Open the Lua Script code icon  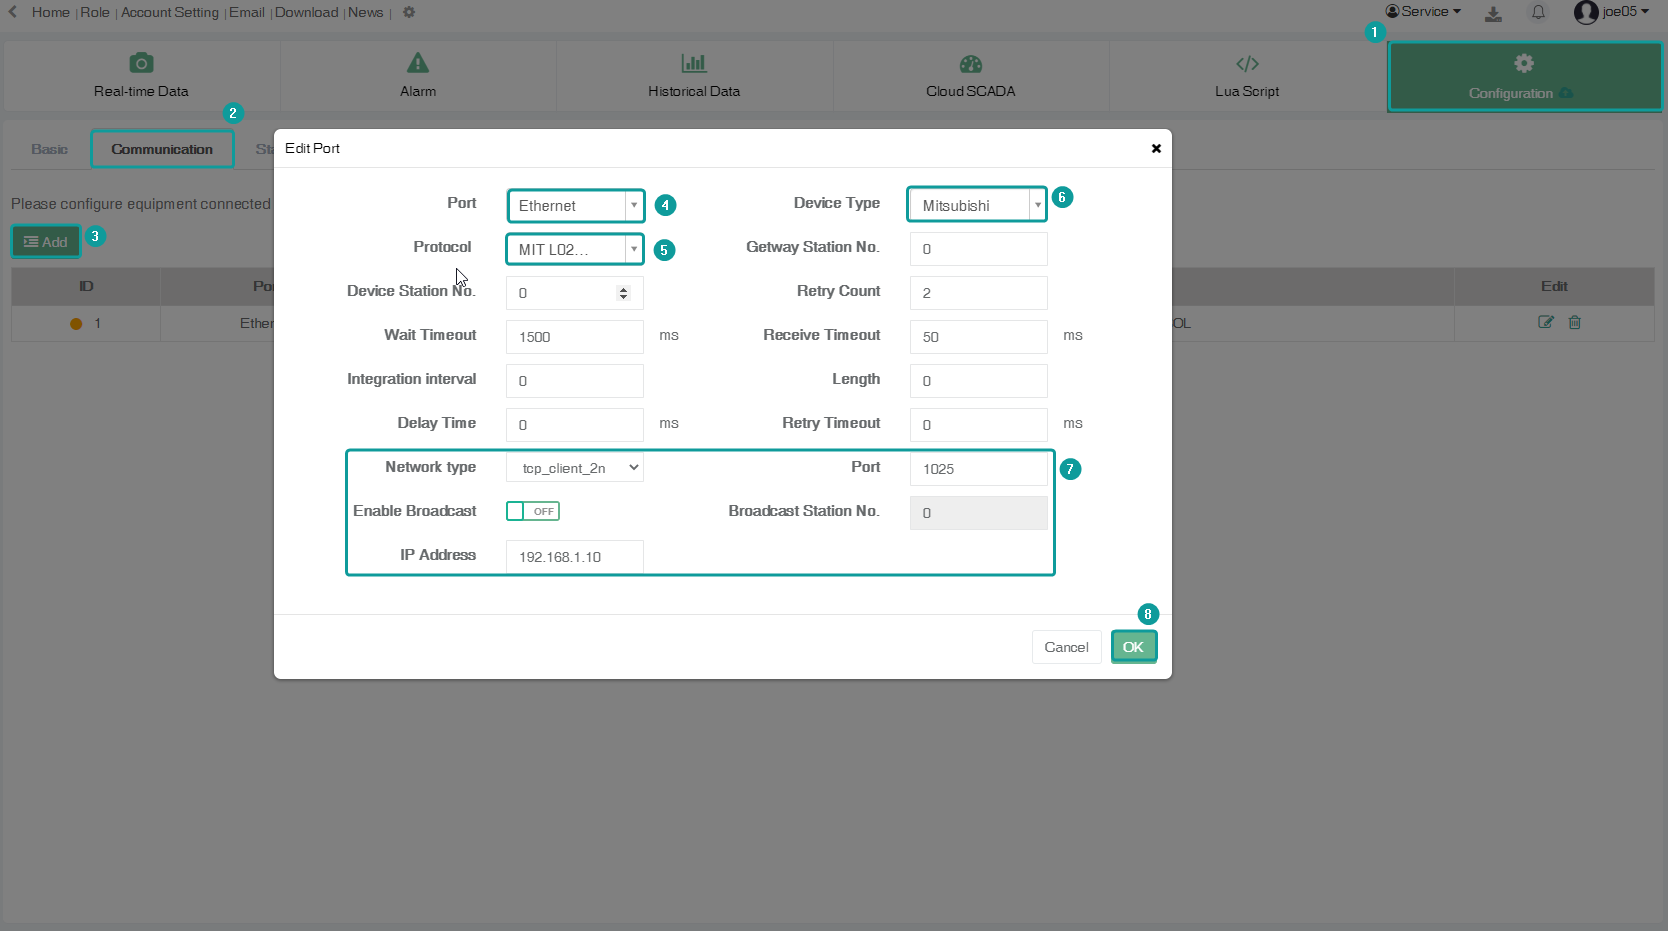click(1247, 64)
